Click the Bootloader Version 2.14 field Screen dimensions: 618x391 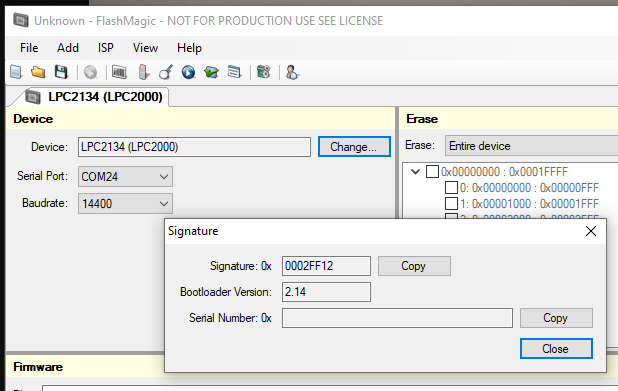tap(326, 292)
